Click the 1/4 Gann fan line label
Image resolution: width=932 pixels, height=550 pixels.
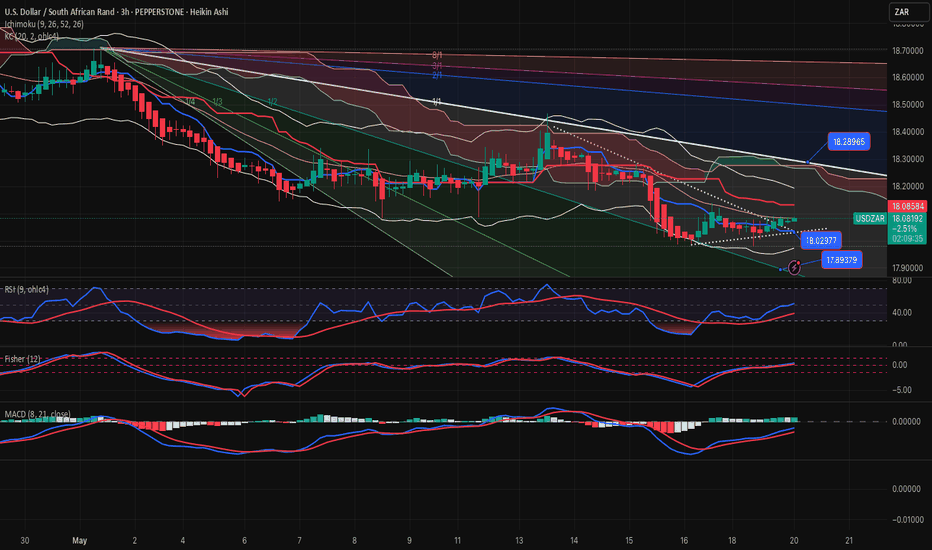(x=190, y=102)
